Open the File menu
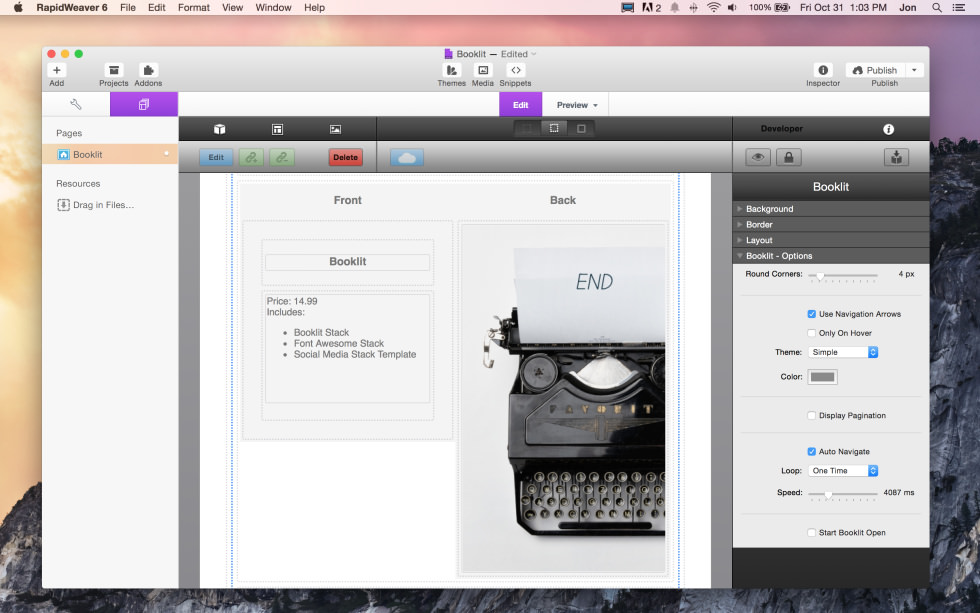 [128, 7]
